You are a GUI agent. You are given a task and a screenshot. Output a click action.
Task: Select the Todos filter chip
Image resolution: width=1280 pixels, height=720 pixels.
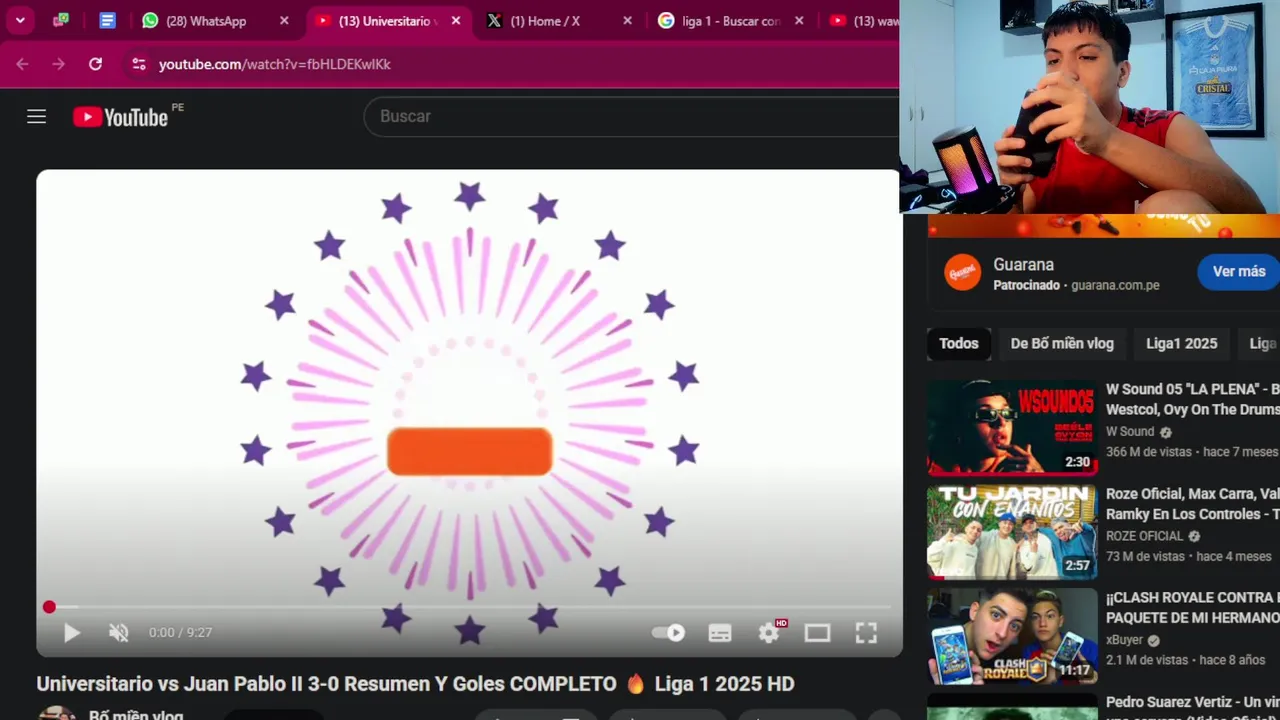(958, 344)
